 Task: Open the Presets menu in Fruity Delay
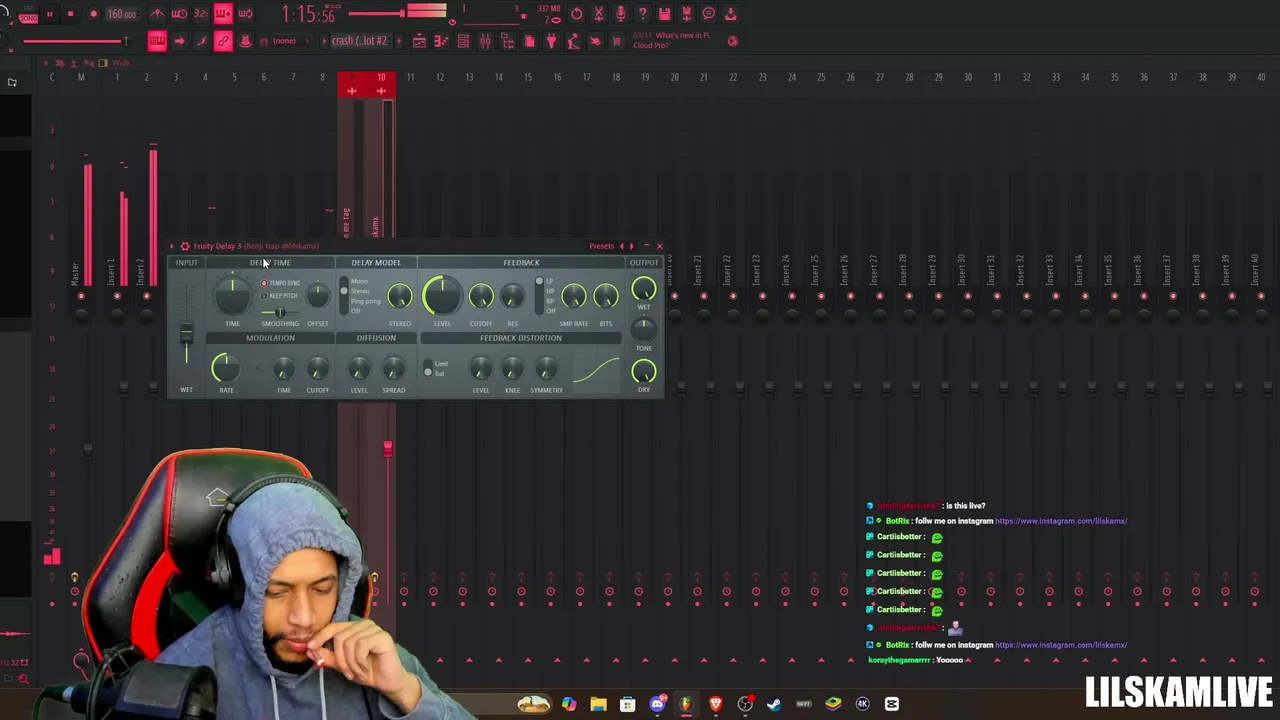click(x=601, y=246)
